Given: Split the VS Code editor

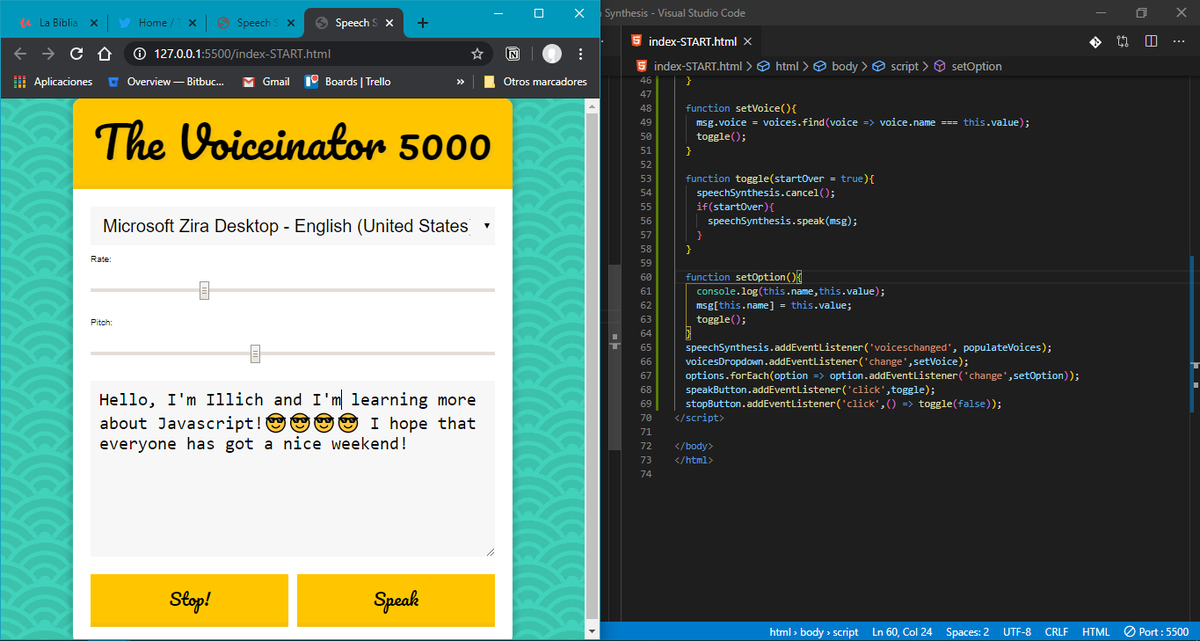Looking at the screenshot, I should (1151, 41).
